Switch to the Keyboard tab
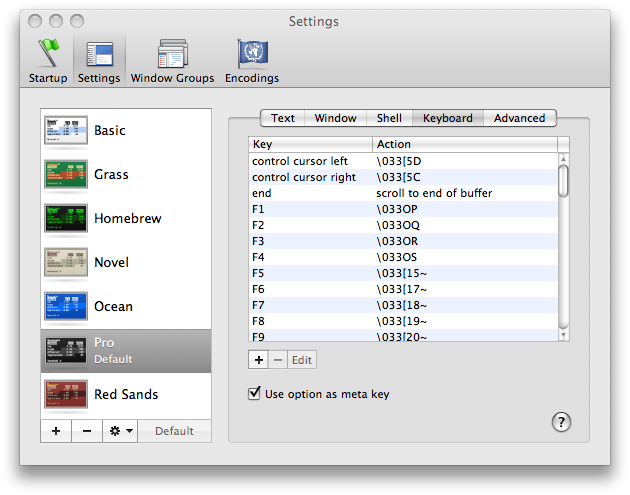The image size is (630, 495). pyautogui.click(x=448, y=118)
